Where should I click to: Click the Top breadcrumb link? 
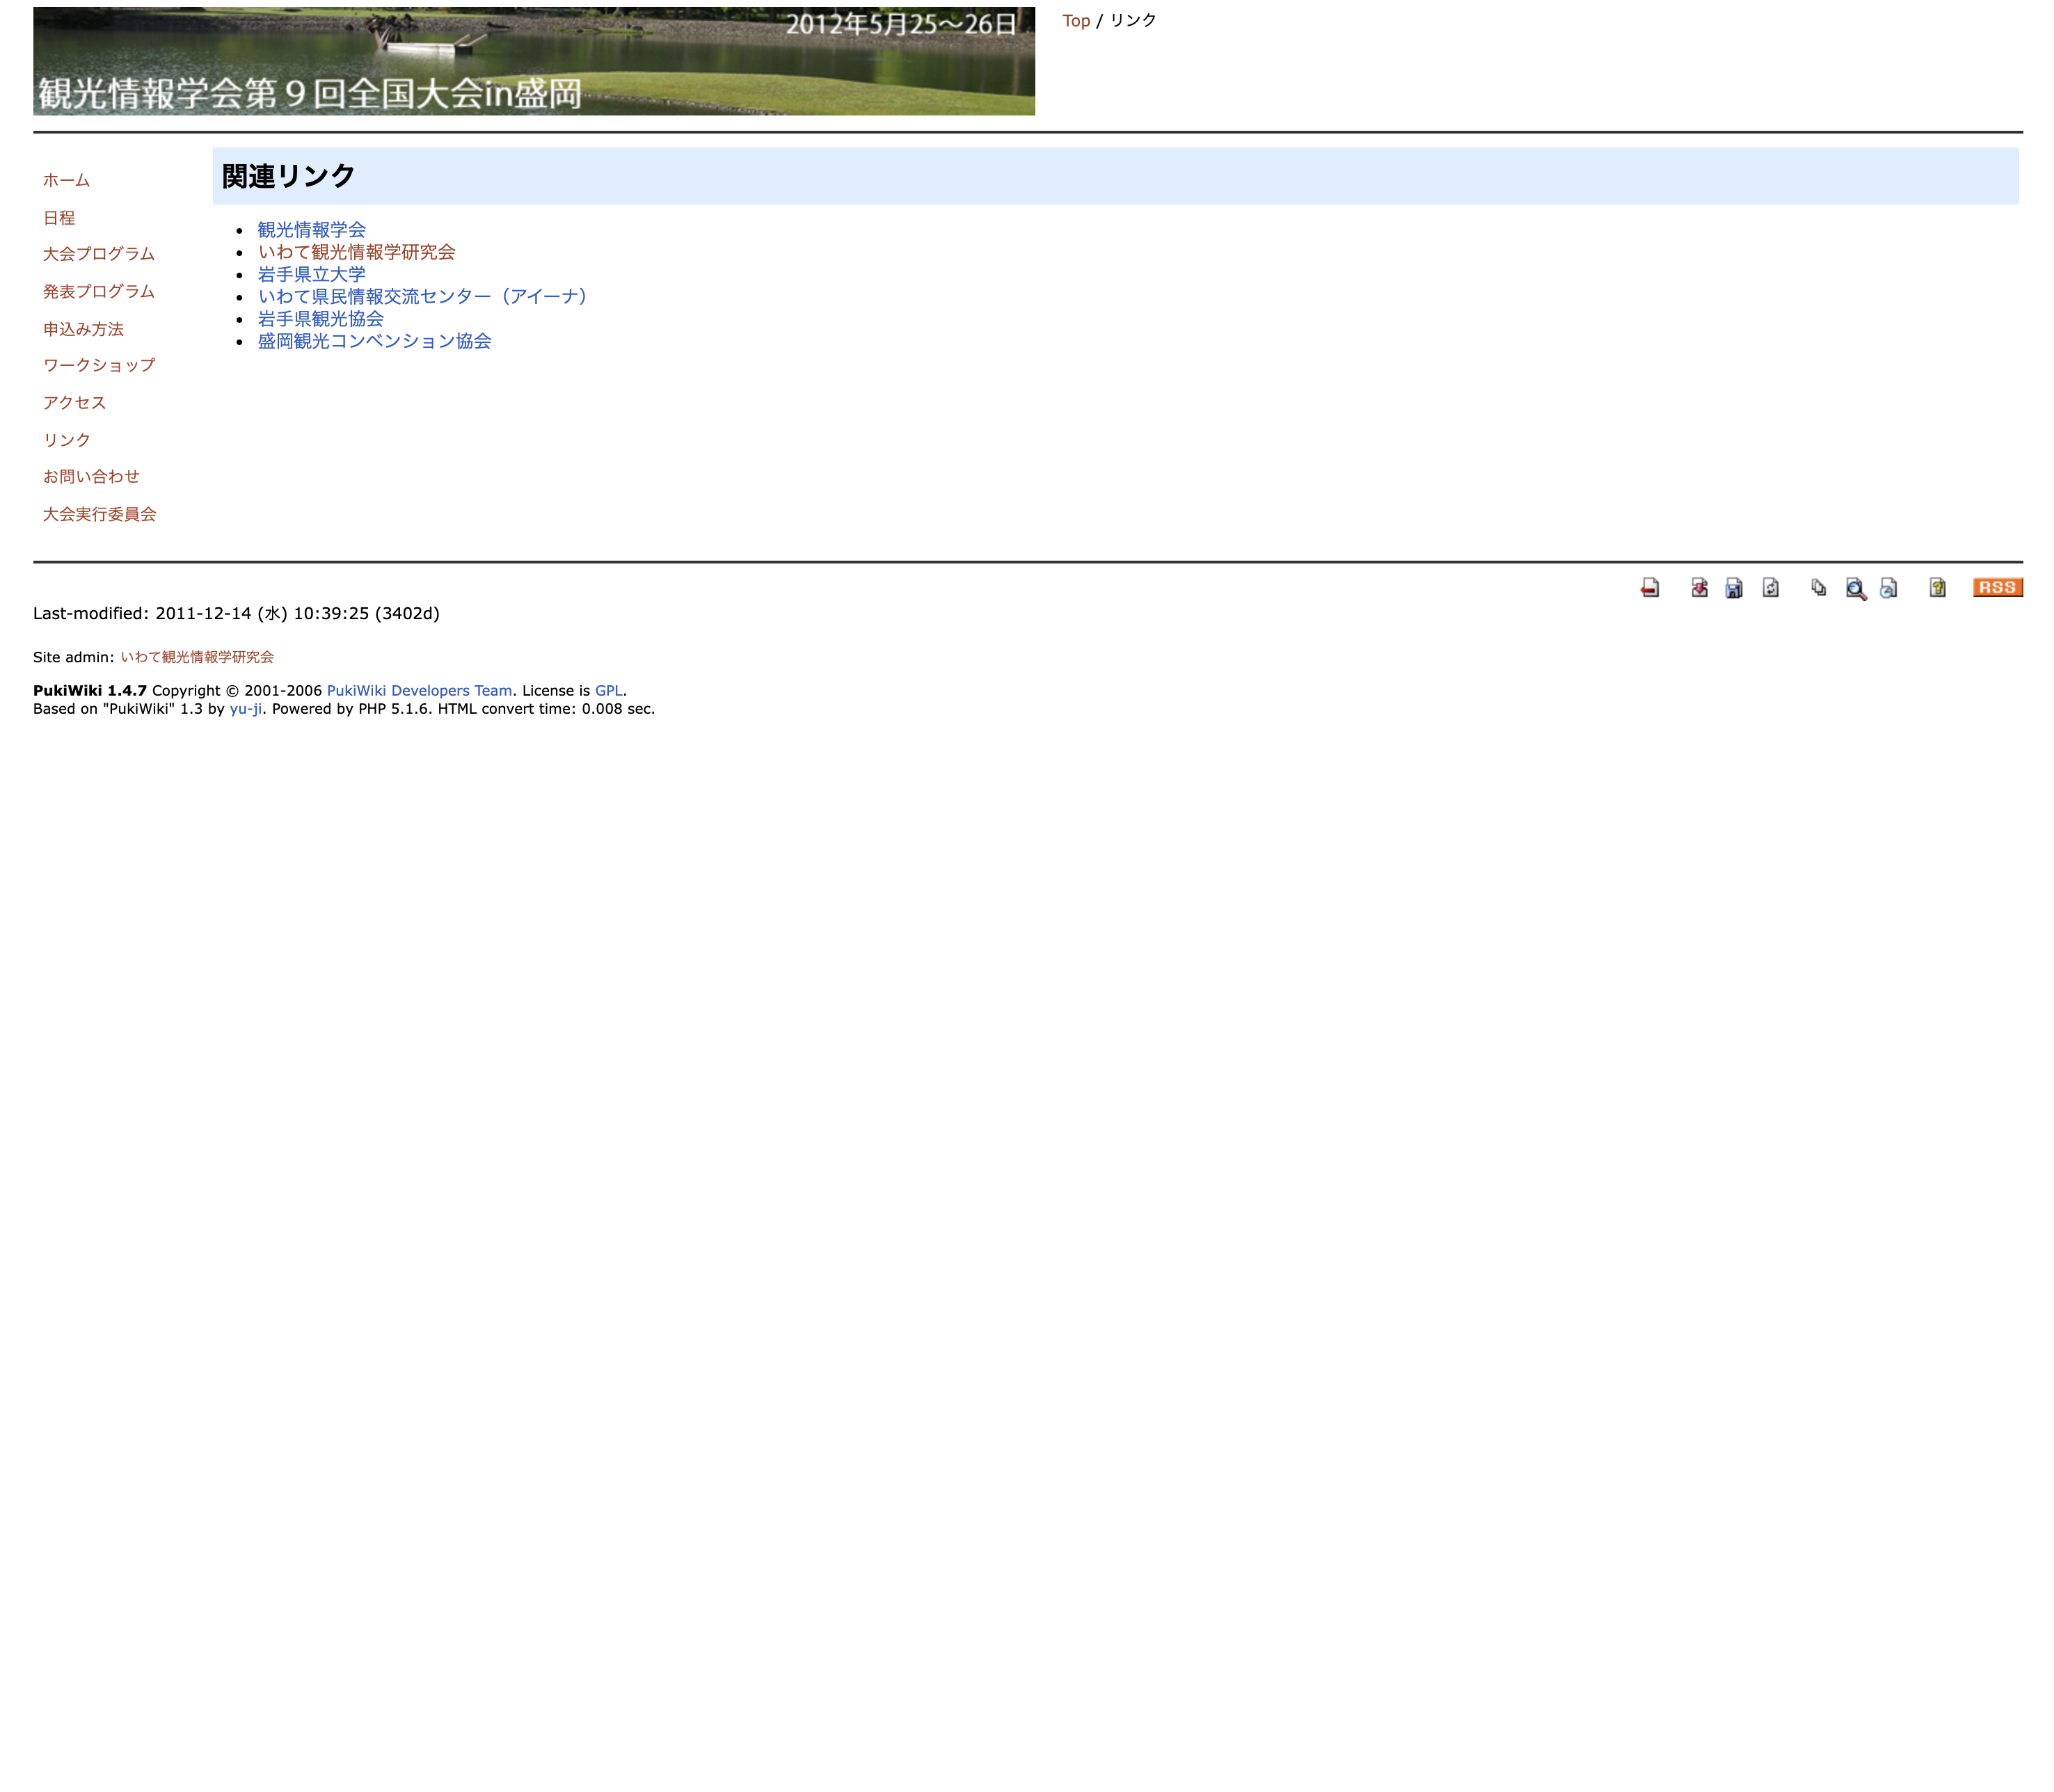(1076, 21)
